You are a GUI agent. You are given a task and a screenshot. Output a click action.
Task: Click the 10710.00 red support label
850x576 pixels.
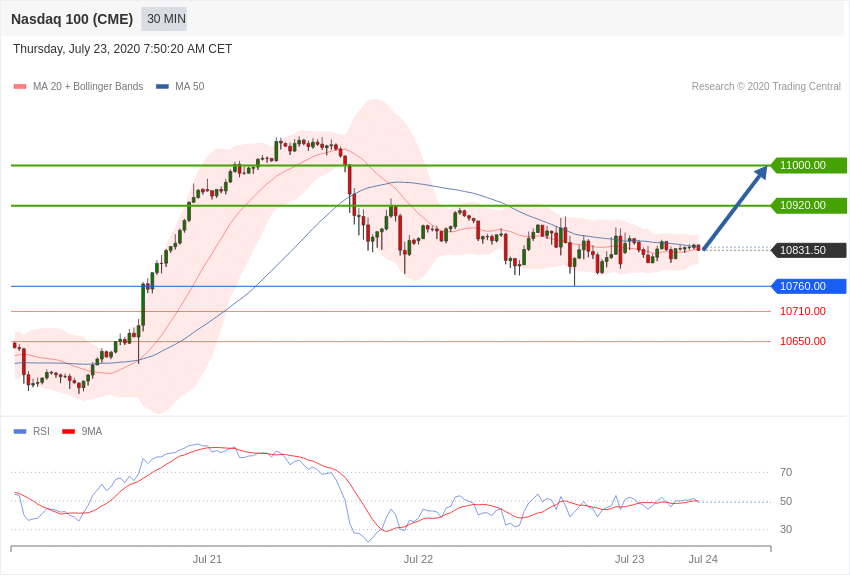tap(803, 311)
